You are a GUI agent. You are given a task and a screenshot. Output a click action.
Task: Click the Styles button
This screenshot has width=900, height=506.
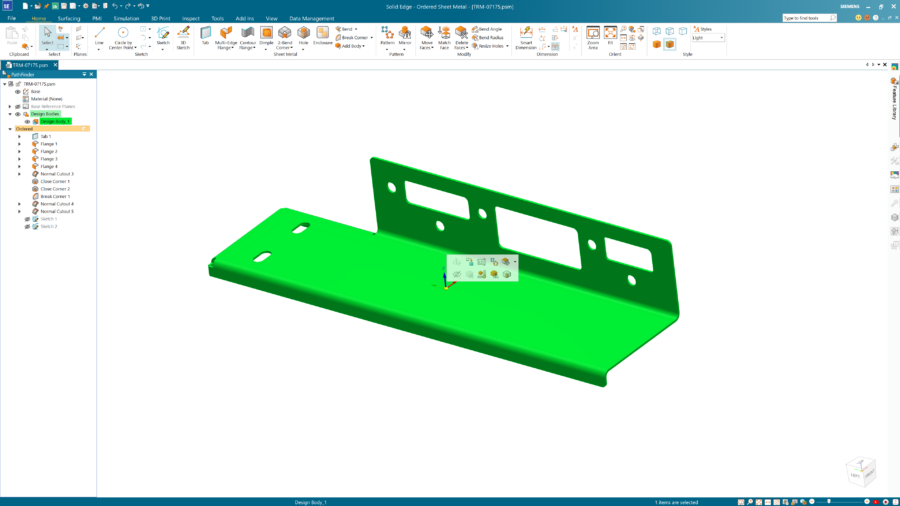(x=703, y=29)
